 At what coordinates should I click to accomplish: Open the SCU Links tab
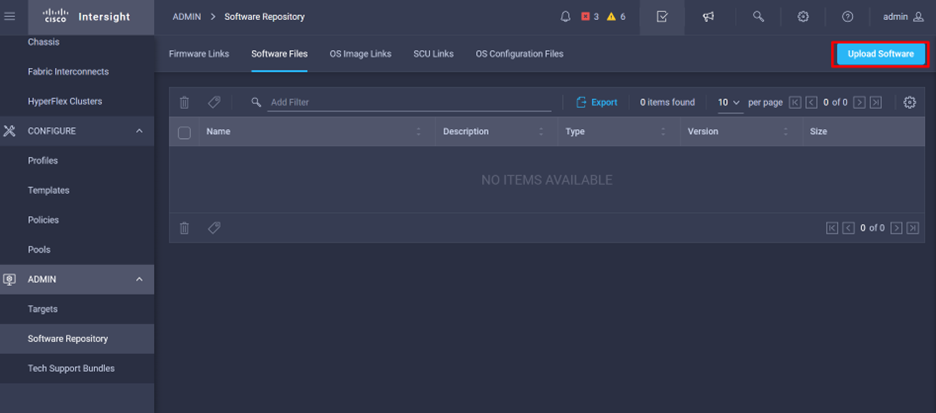[433, 54]
